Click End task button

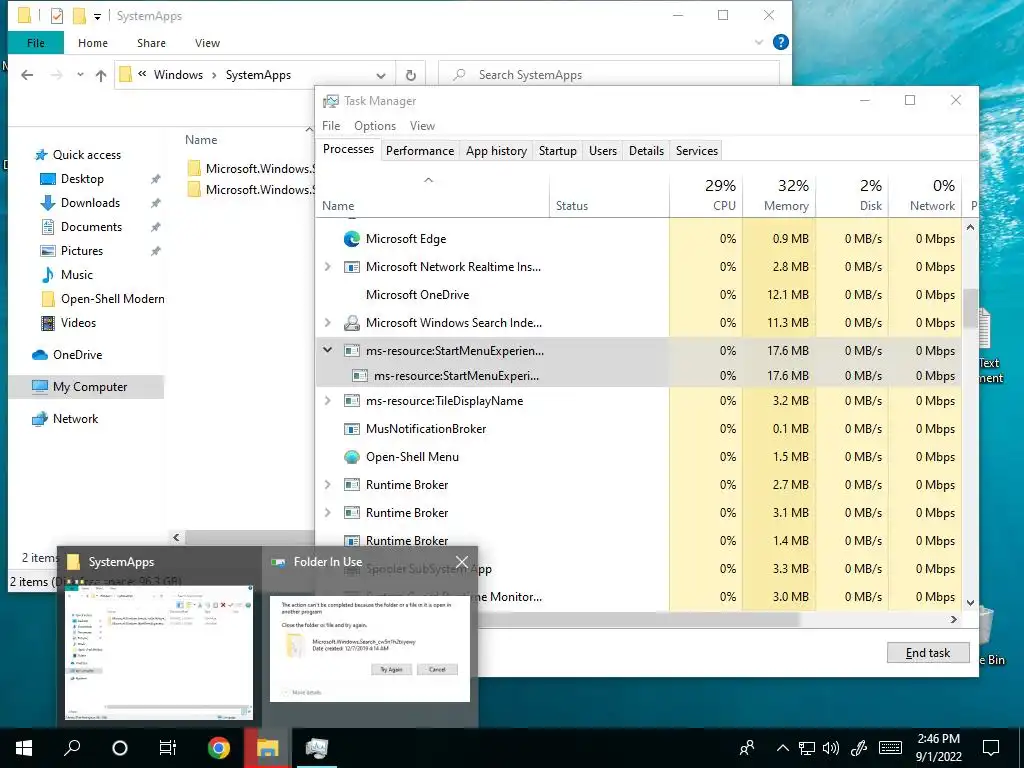pyautogui.click(x=928, y=652)
